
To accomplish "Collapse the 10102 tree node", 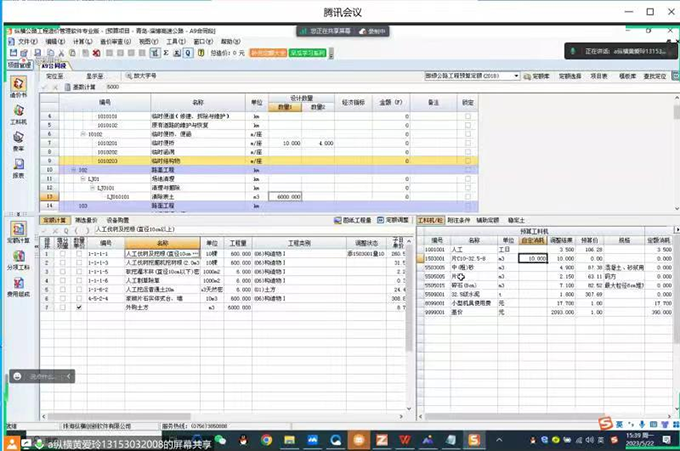I will (83, 133).
